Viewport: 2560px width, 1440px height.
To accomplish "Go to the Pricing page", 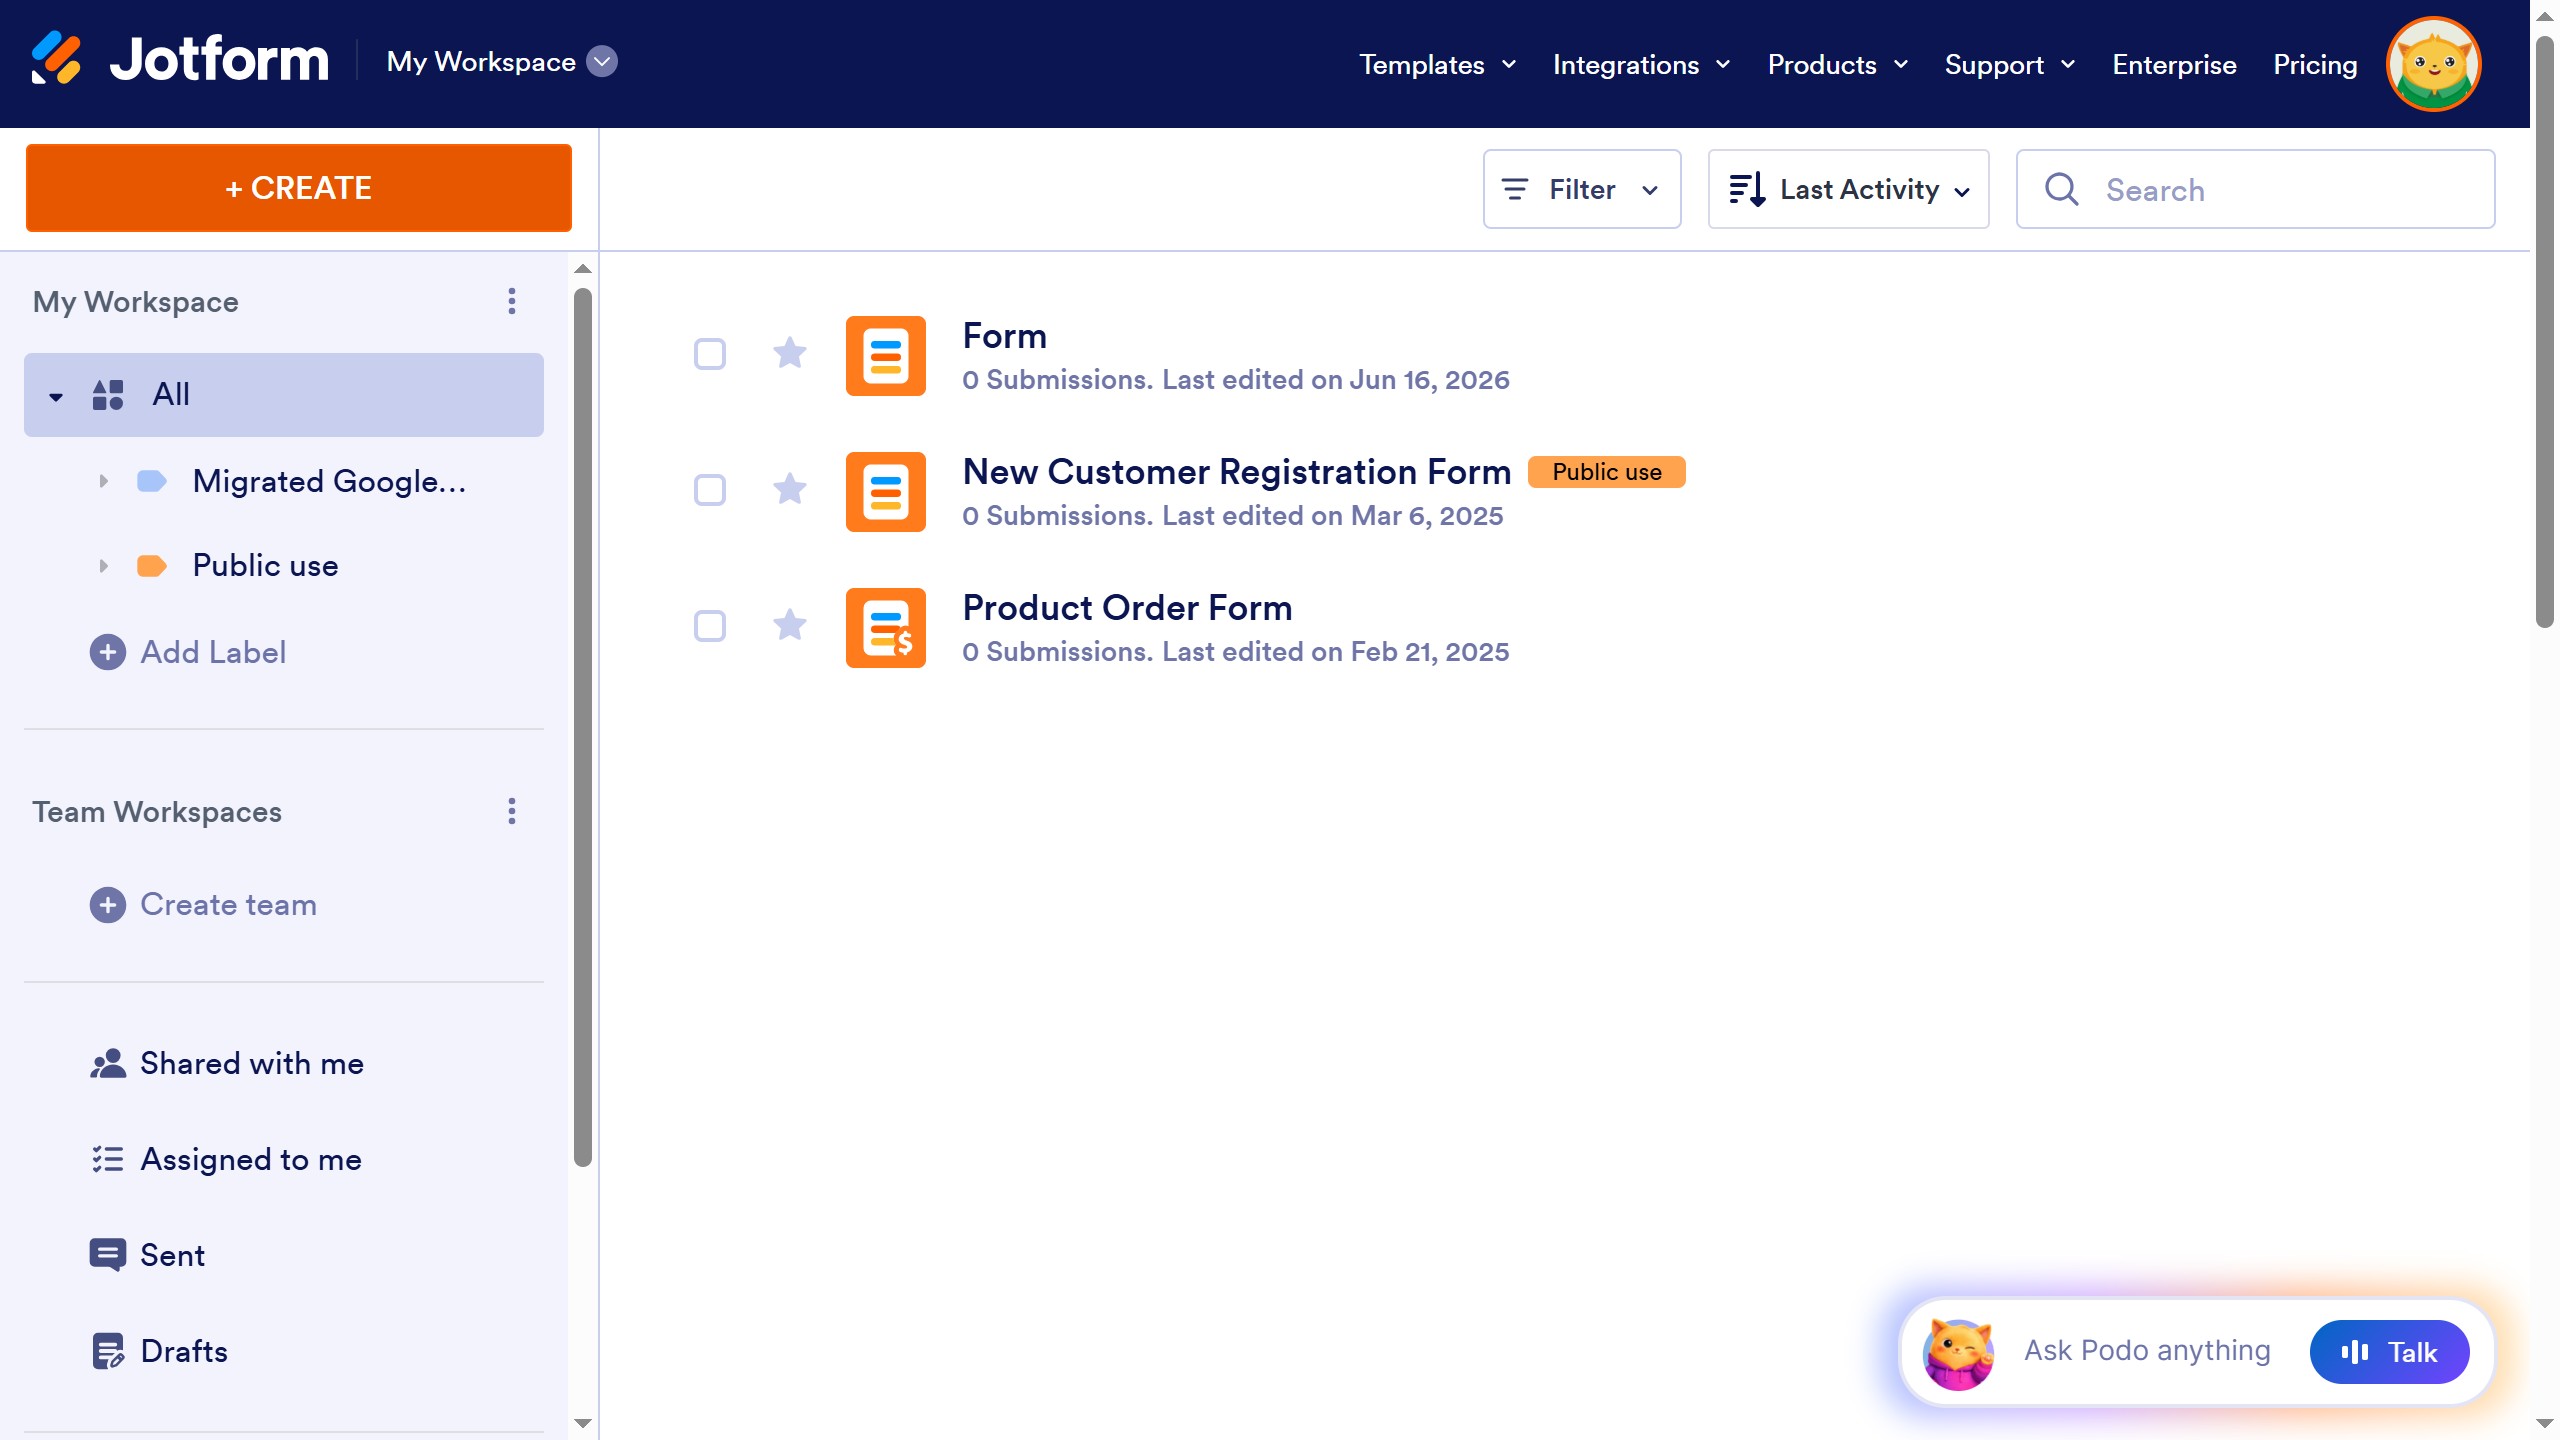I will [2315, 65].
